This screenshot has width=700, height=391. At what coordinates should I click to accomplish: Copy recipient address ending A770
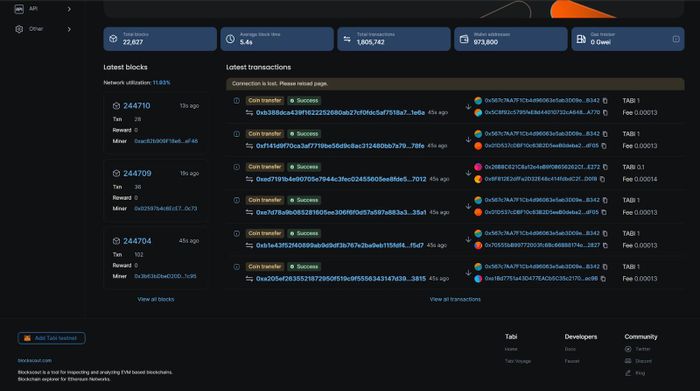605,113
